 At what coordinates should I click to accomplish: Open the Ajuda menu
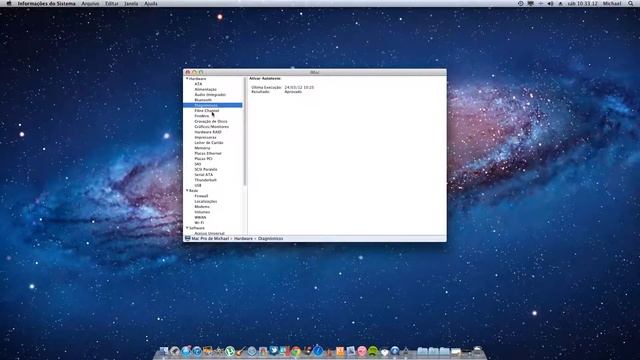(151, 3)
